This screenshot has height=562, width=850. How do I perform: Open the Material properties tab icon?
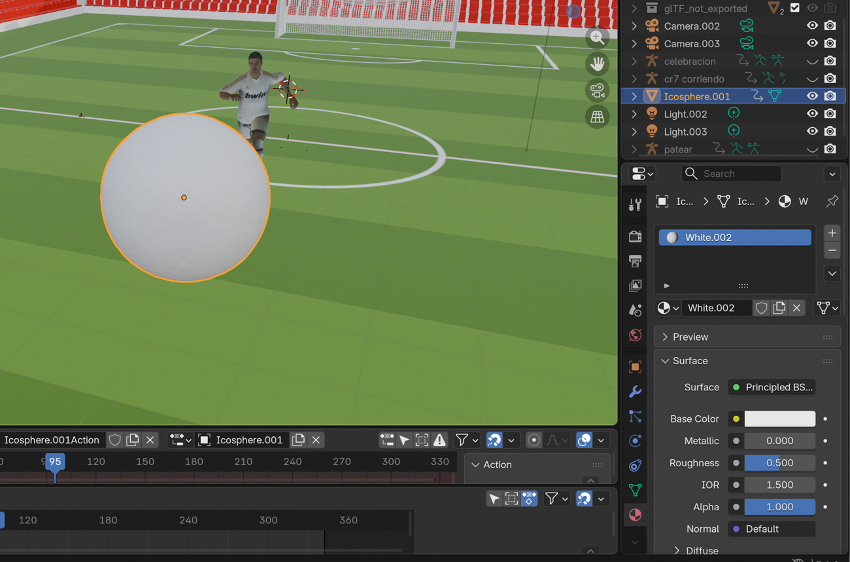(x=635, y=514)
